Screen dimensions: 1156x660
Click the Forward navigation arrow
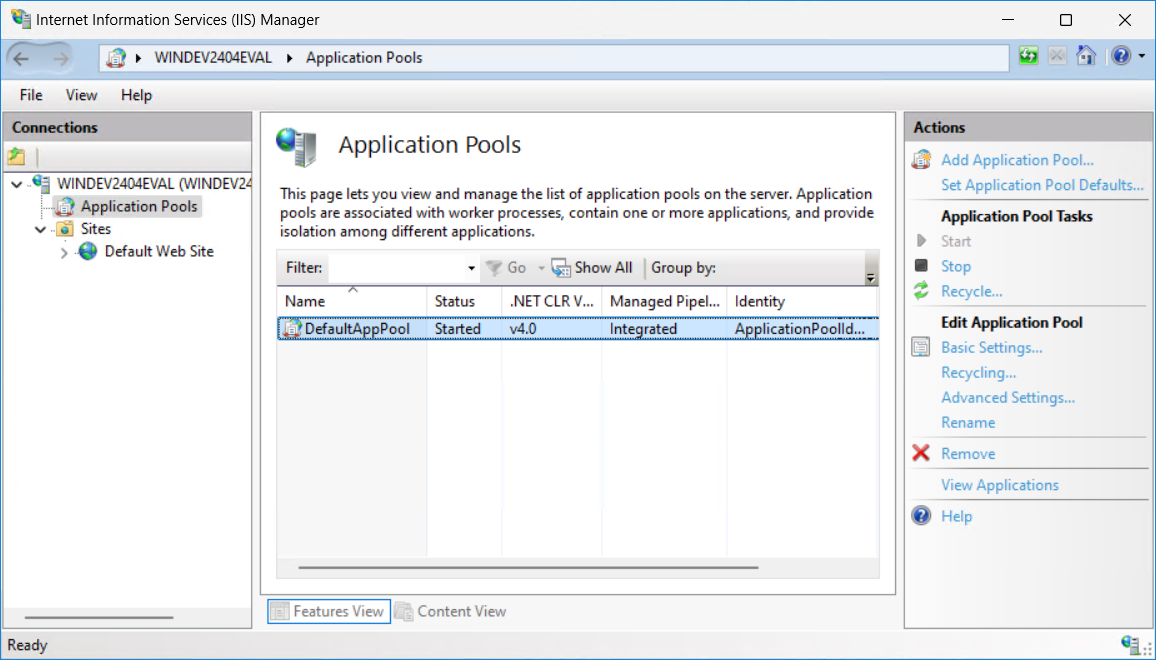click(x=60, y=58)
